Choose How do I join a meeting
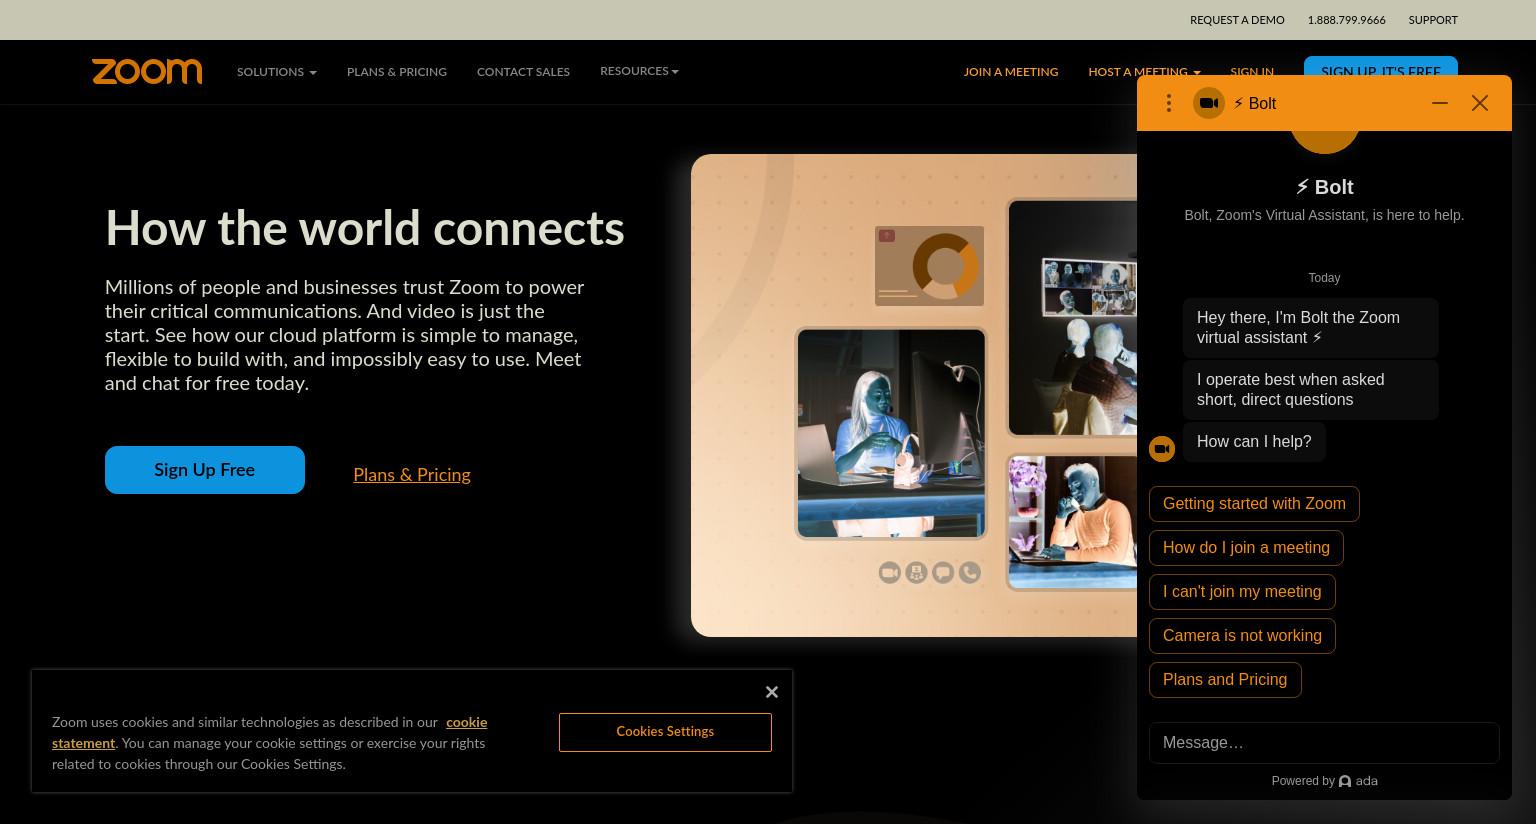 click(x=1246, y=548)
